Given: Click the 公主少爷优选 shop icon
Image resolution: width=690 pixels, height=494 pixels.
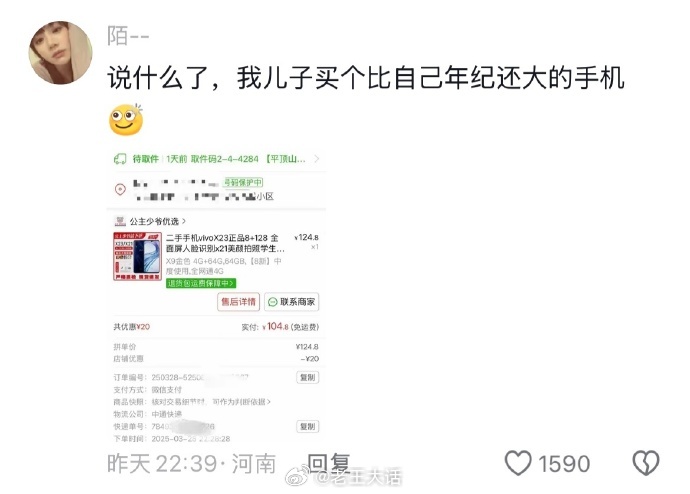Looking at the screenshot, I should click(x=120, y=221).
